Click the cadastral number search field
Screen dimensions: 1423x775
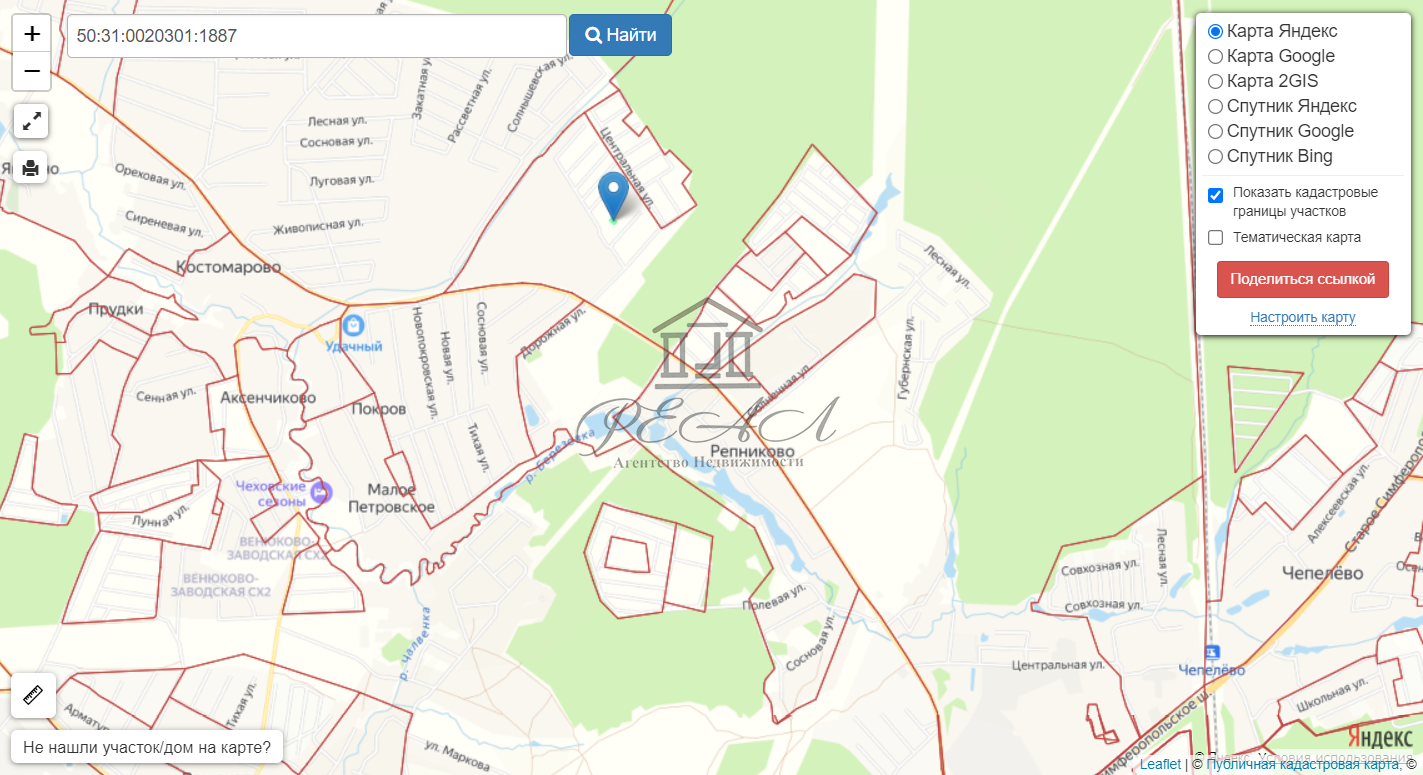(317, 35)
